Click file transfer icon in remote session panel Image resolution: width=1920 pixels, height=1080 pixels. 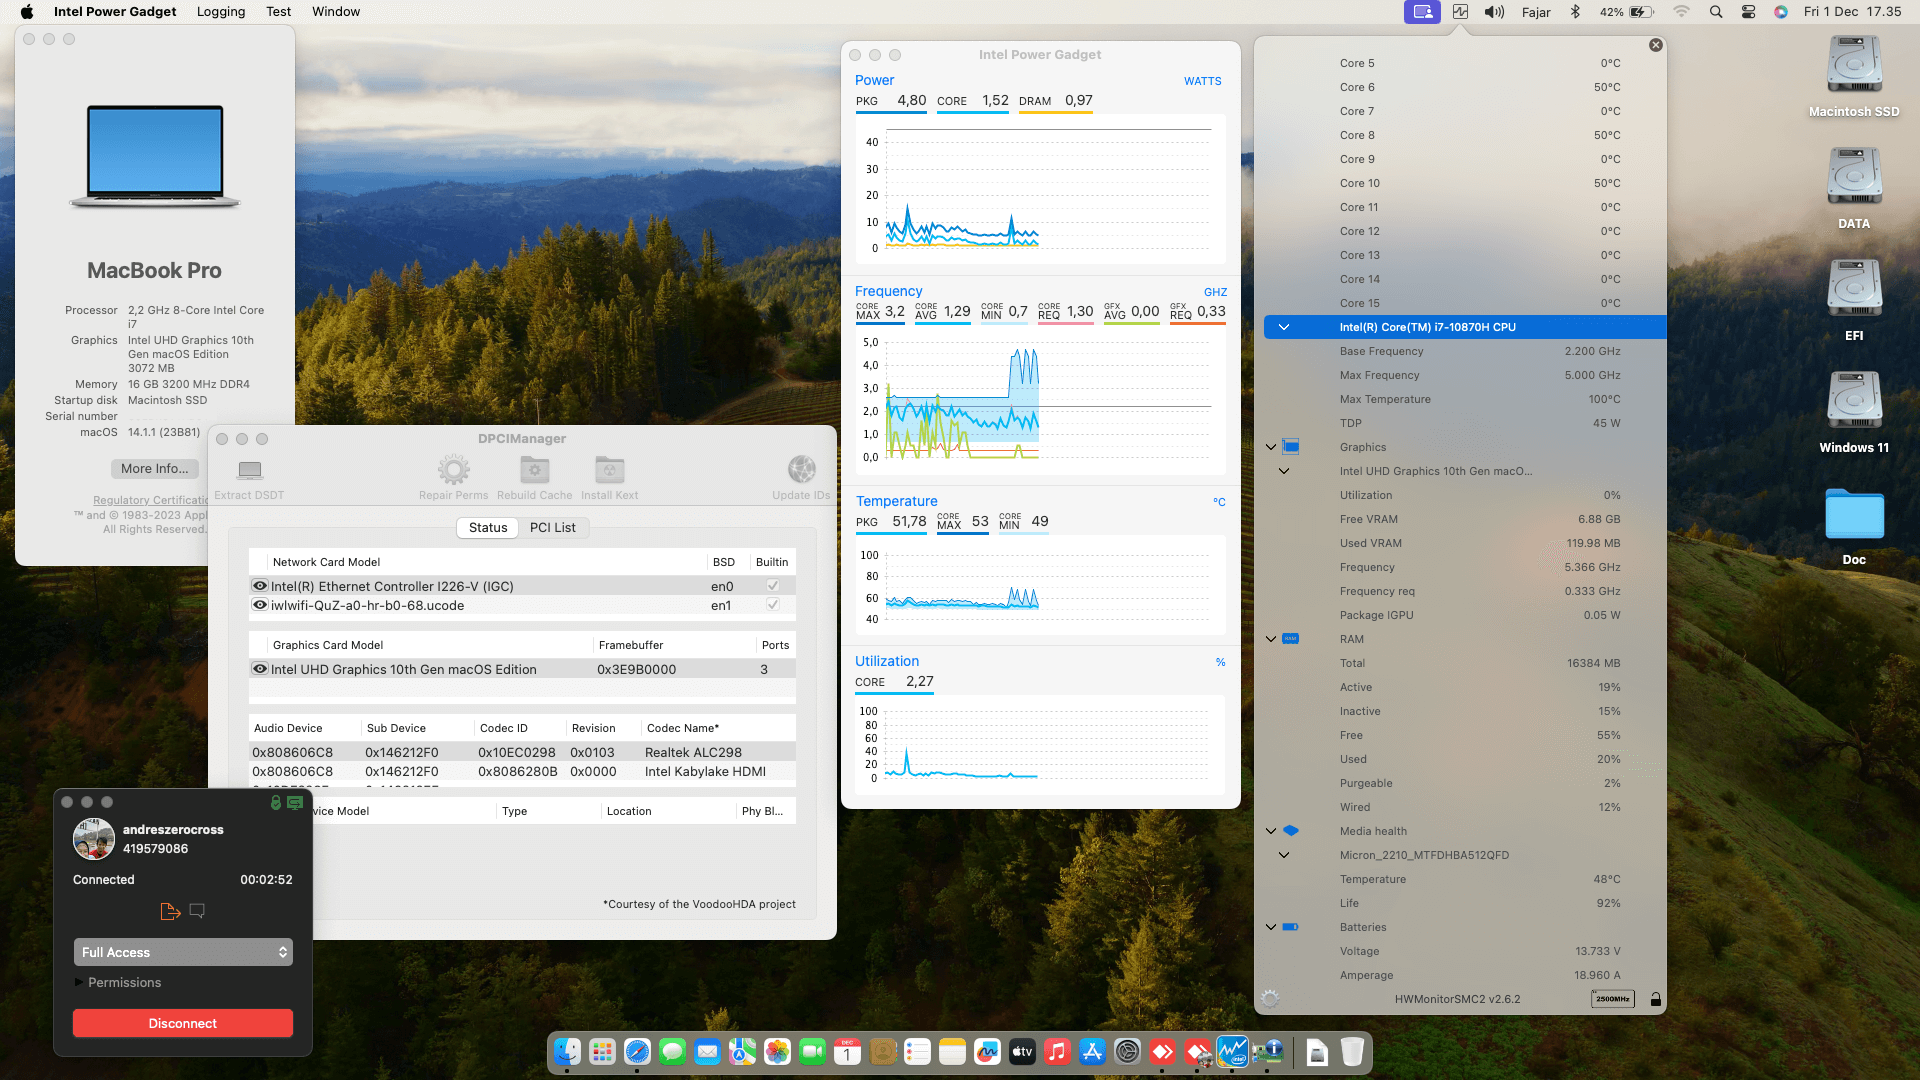click(x=170, y=911)
